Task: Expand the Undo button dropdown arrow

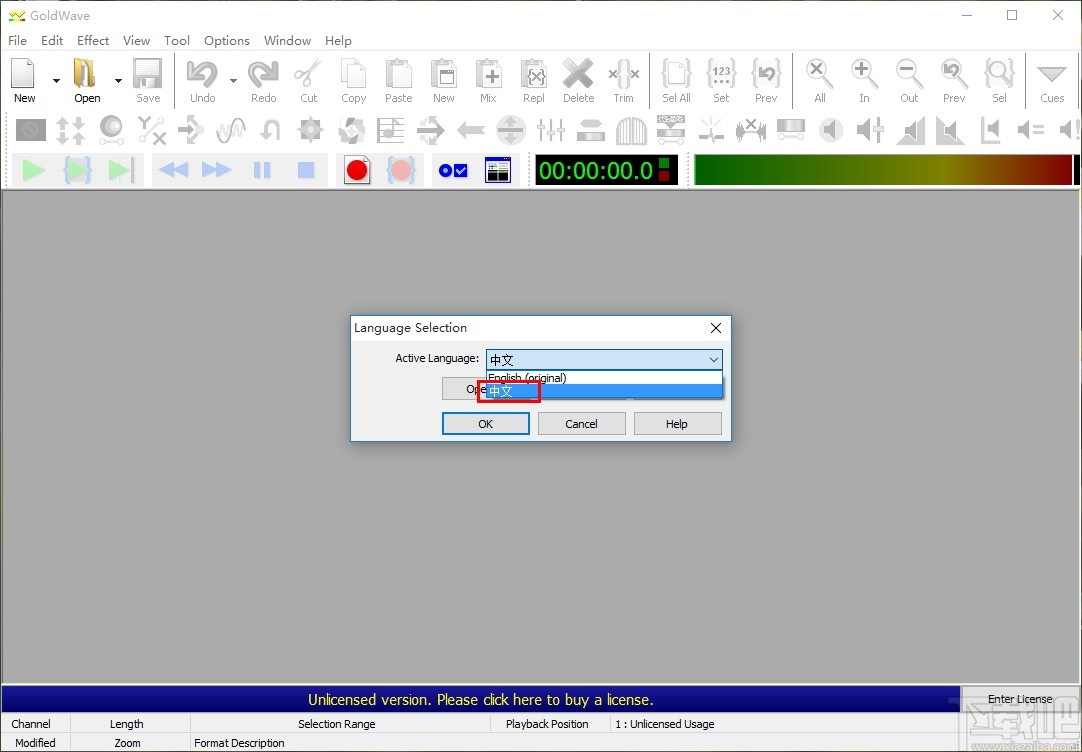Action: [x=233, y=81]
